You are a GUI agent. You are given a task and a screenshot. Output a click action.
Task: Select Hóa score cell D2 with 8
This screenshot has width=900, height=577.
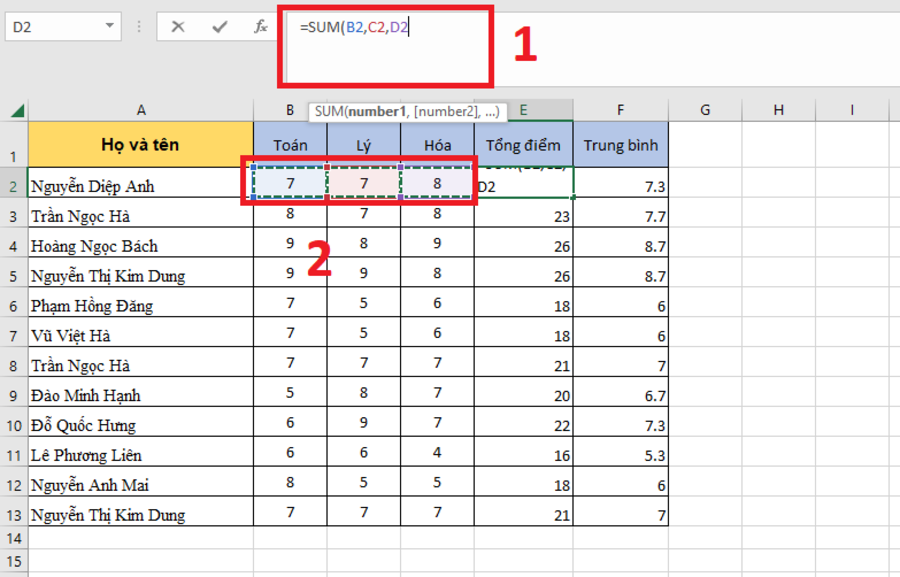click(437, 183)
